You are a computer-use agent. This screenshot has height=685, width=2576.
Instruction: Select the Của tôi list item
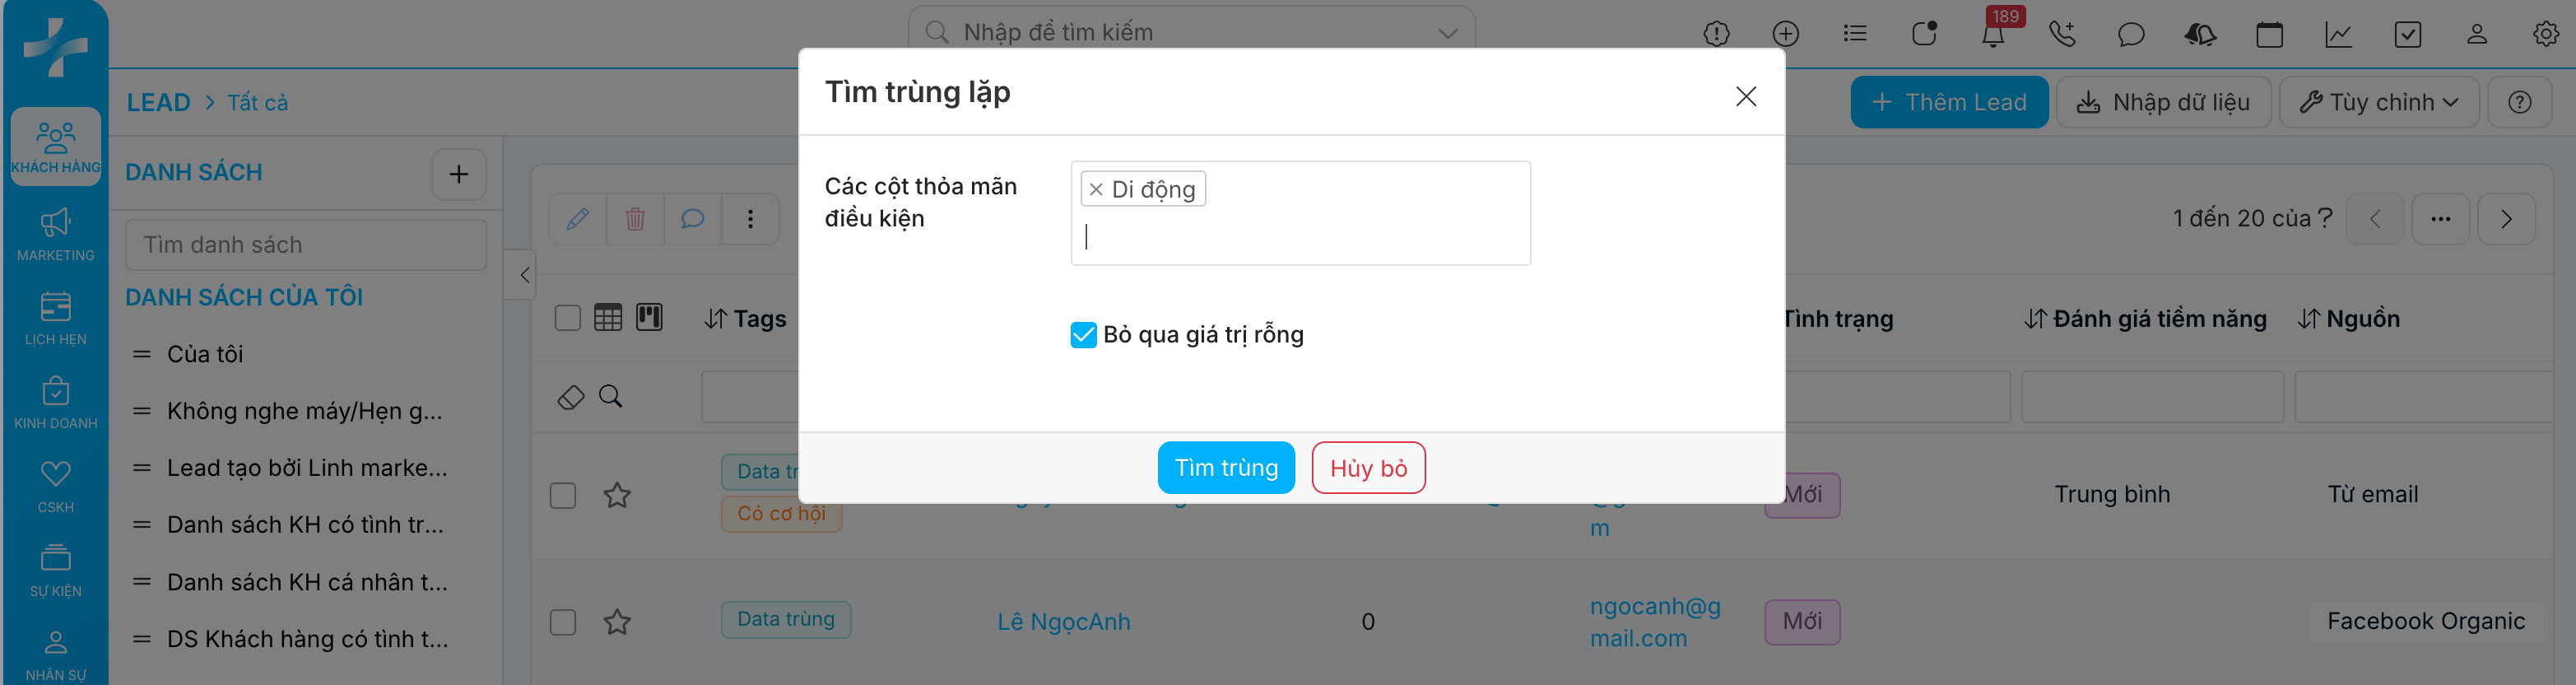205,354
